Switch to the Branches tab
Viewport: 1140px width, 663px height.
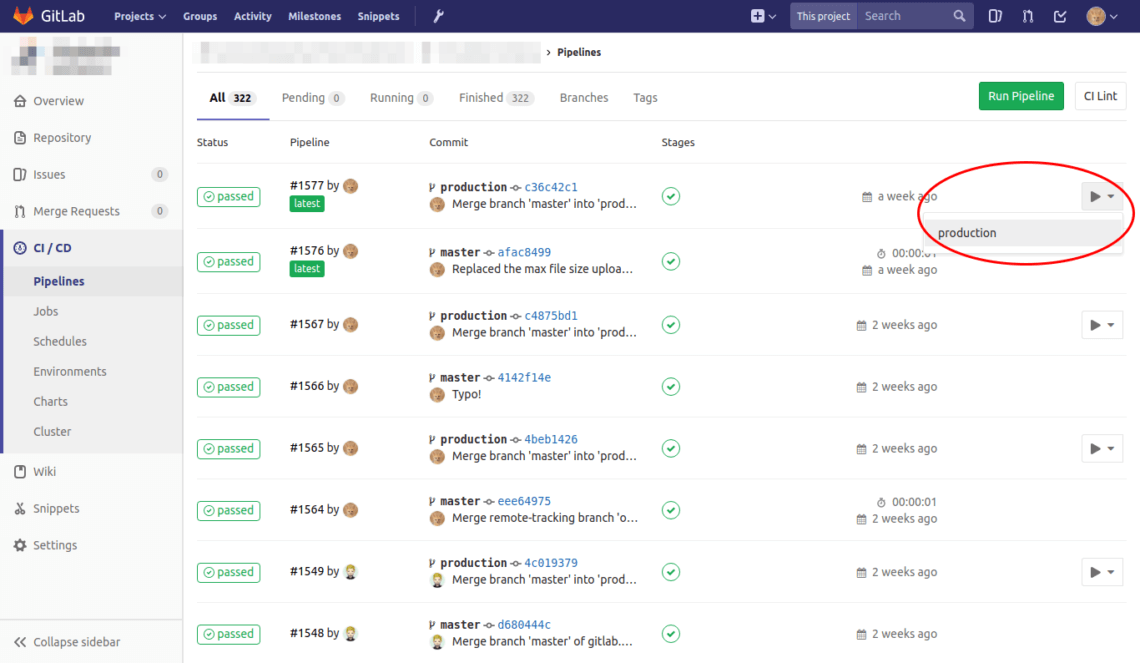coord(584,98)
